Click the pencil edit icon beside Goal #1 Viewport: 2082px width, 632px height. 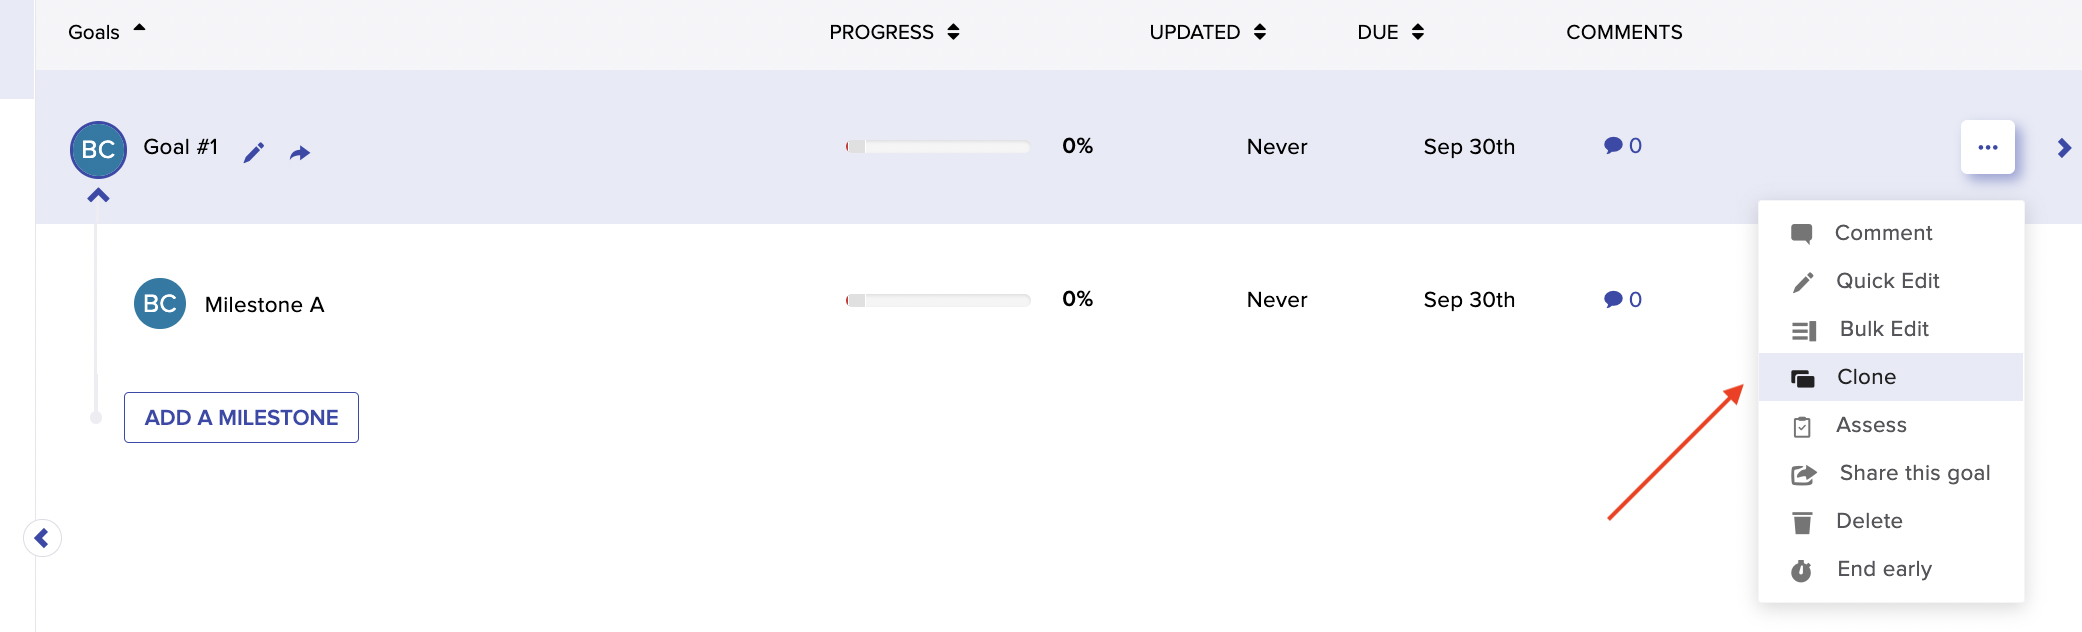tap(254, 152)
